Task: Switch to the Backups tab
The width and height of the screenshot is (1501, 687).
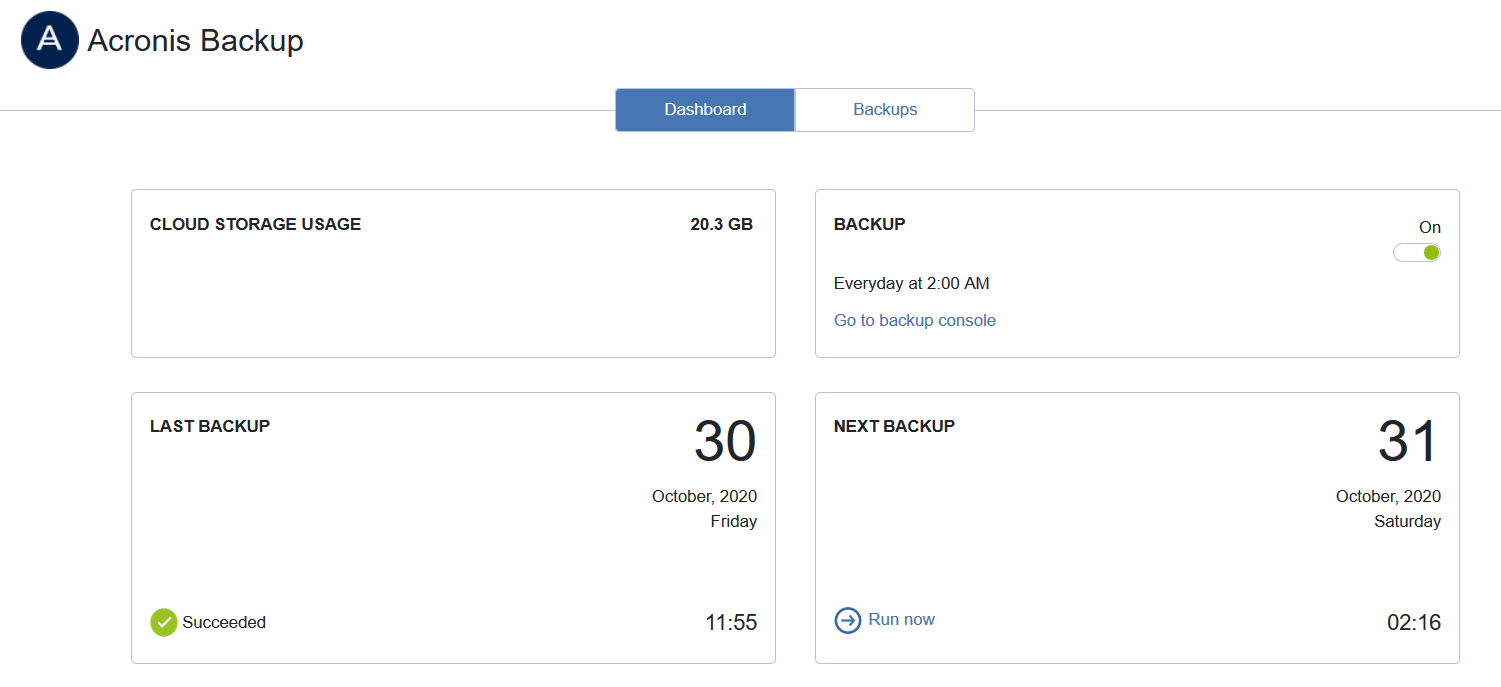Action: [x=884, y=109]
